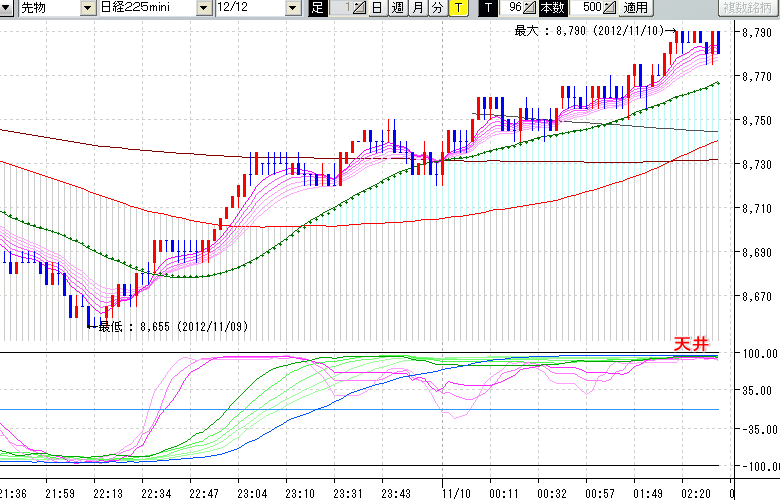
Task: Click the 本数 bar count label
Action: pyautogui.click(x=552, y=9)
